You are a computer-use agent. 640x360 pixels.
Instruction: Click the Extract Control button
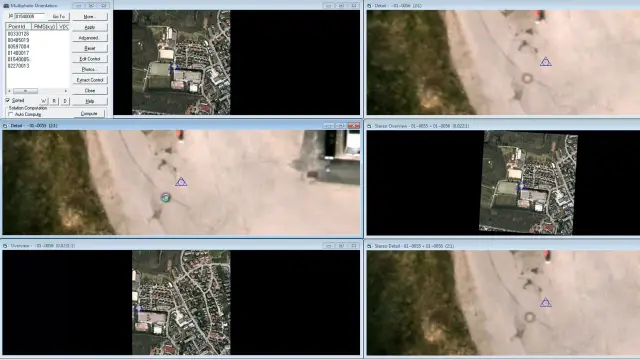[90, 80]
